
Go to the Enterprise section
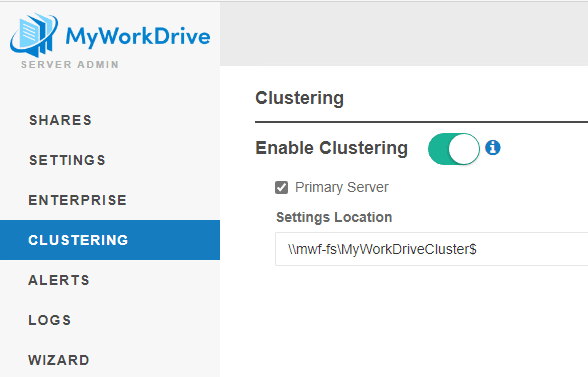pyautogui.click(x=110, y=200)
